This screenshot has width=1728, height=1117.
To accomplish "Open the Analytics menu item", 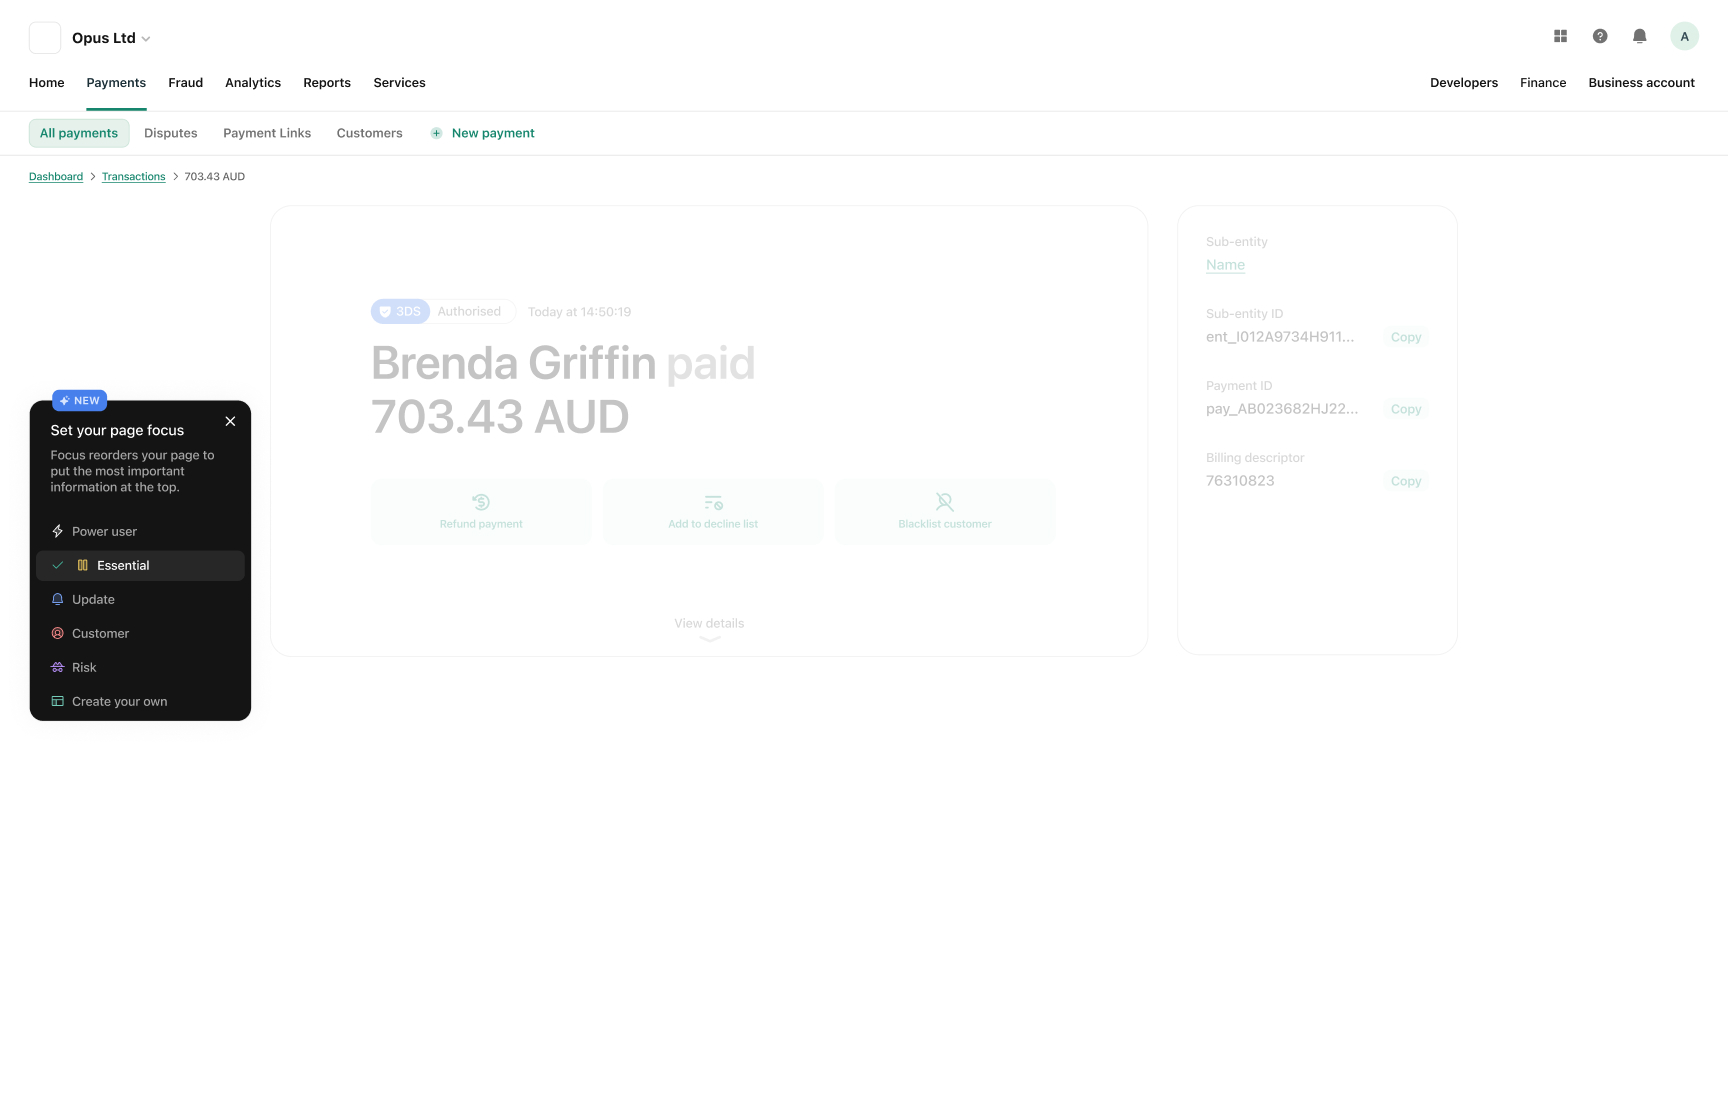I will pos(253,83).
